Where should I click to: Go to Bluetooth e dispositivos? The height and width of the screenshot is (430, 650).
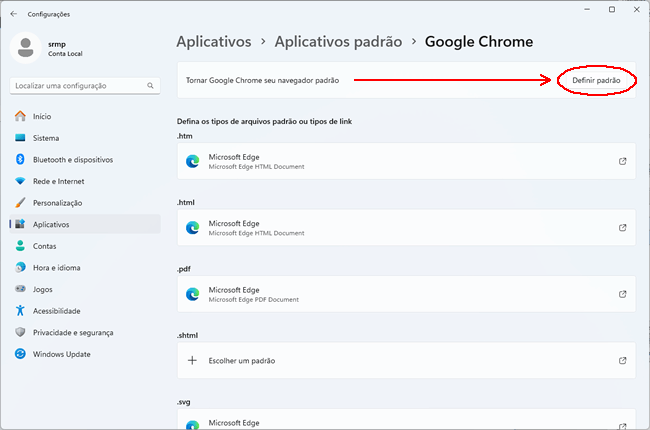(85, 160)
